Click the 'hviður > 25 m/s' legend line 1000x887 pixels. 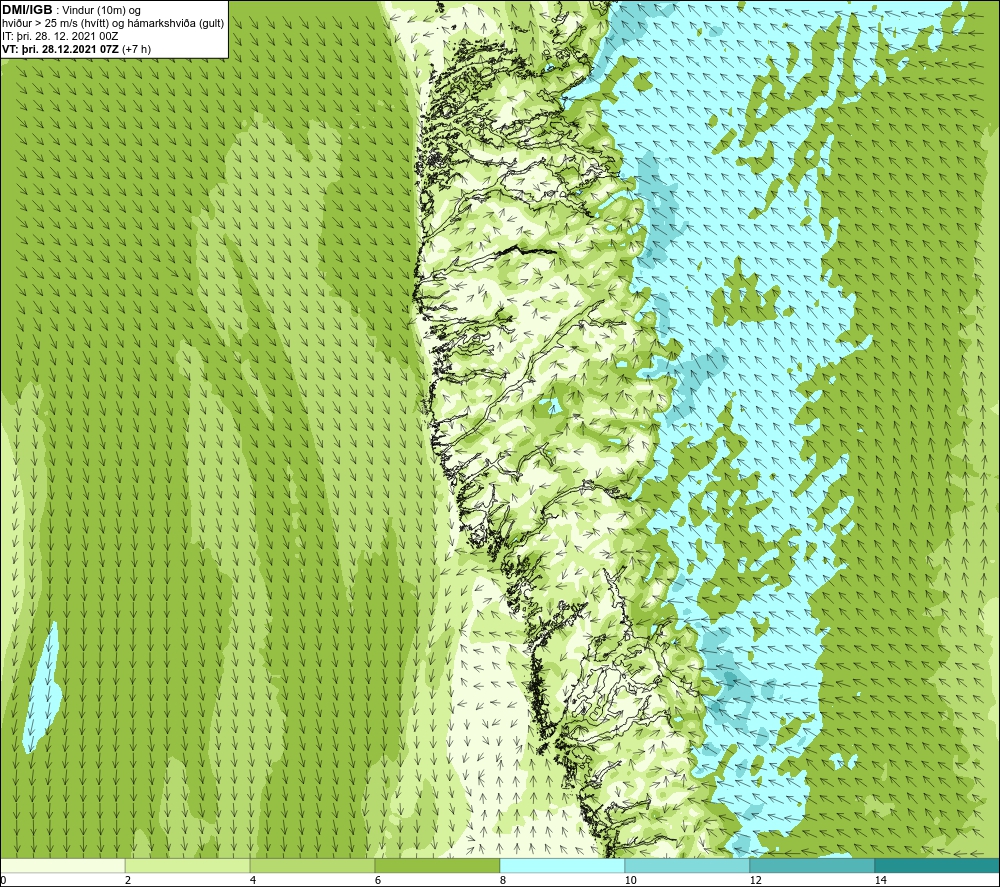pyautogui.click(x=113, y=23)
